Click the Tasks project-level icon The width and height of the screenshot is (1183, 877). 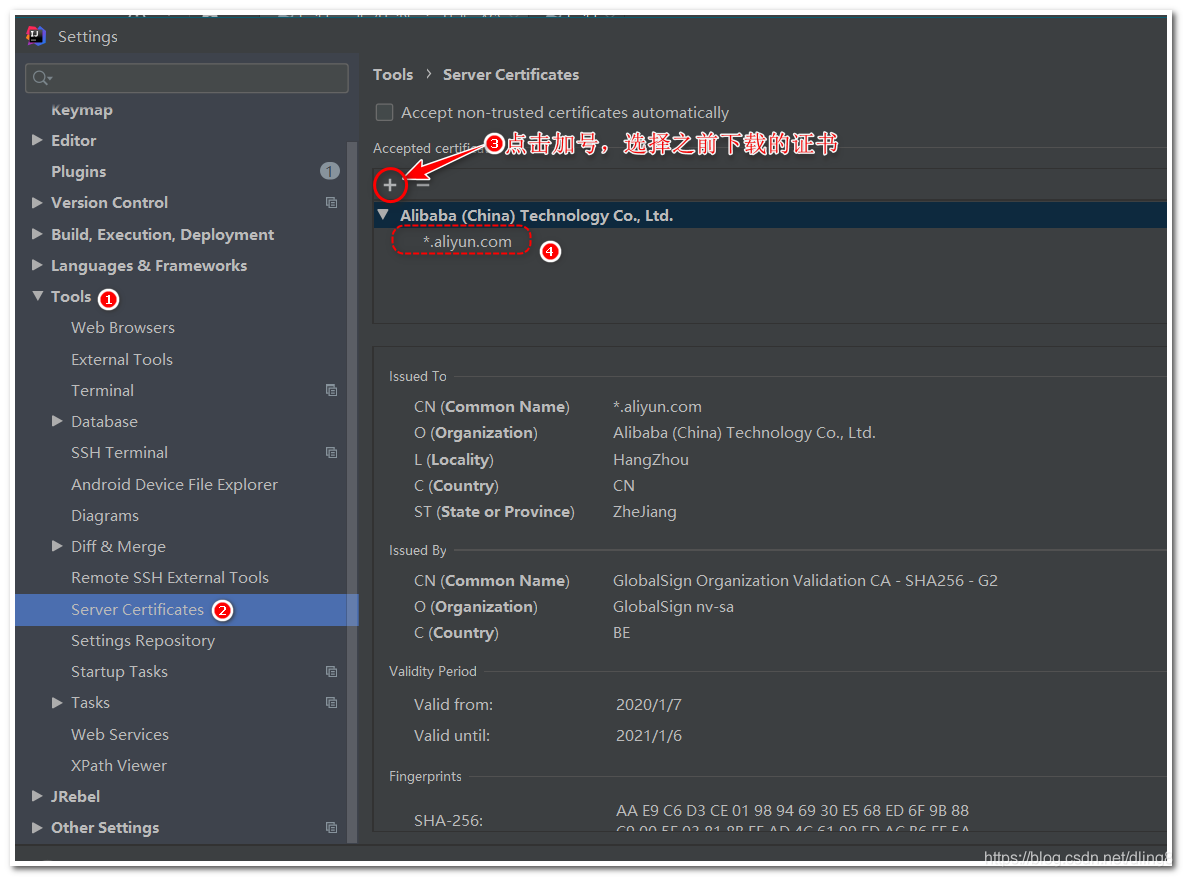[331, 702]
